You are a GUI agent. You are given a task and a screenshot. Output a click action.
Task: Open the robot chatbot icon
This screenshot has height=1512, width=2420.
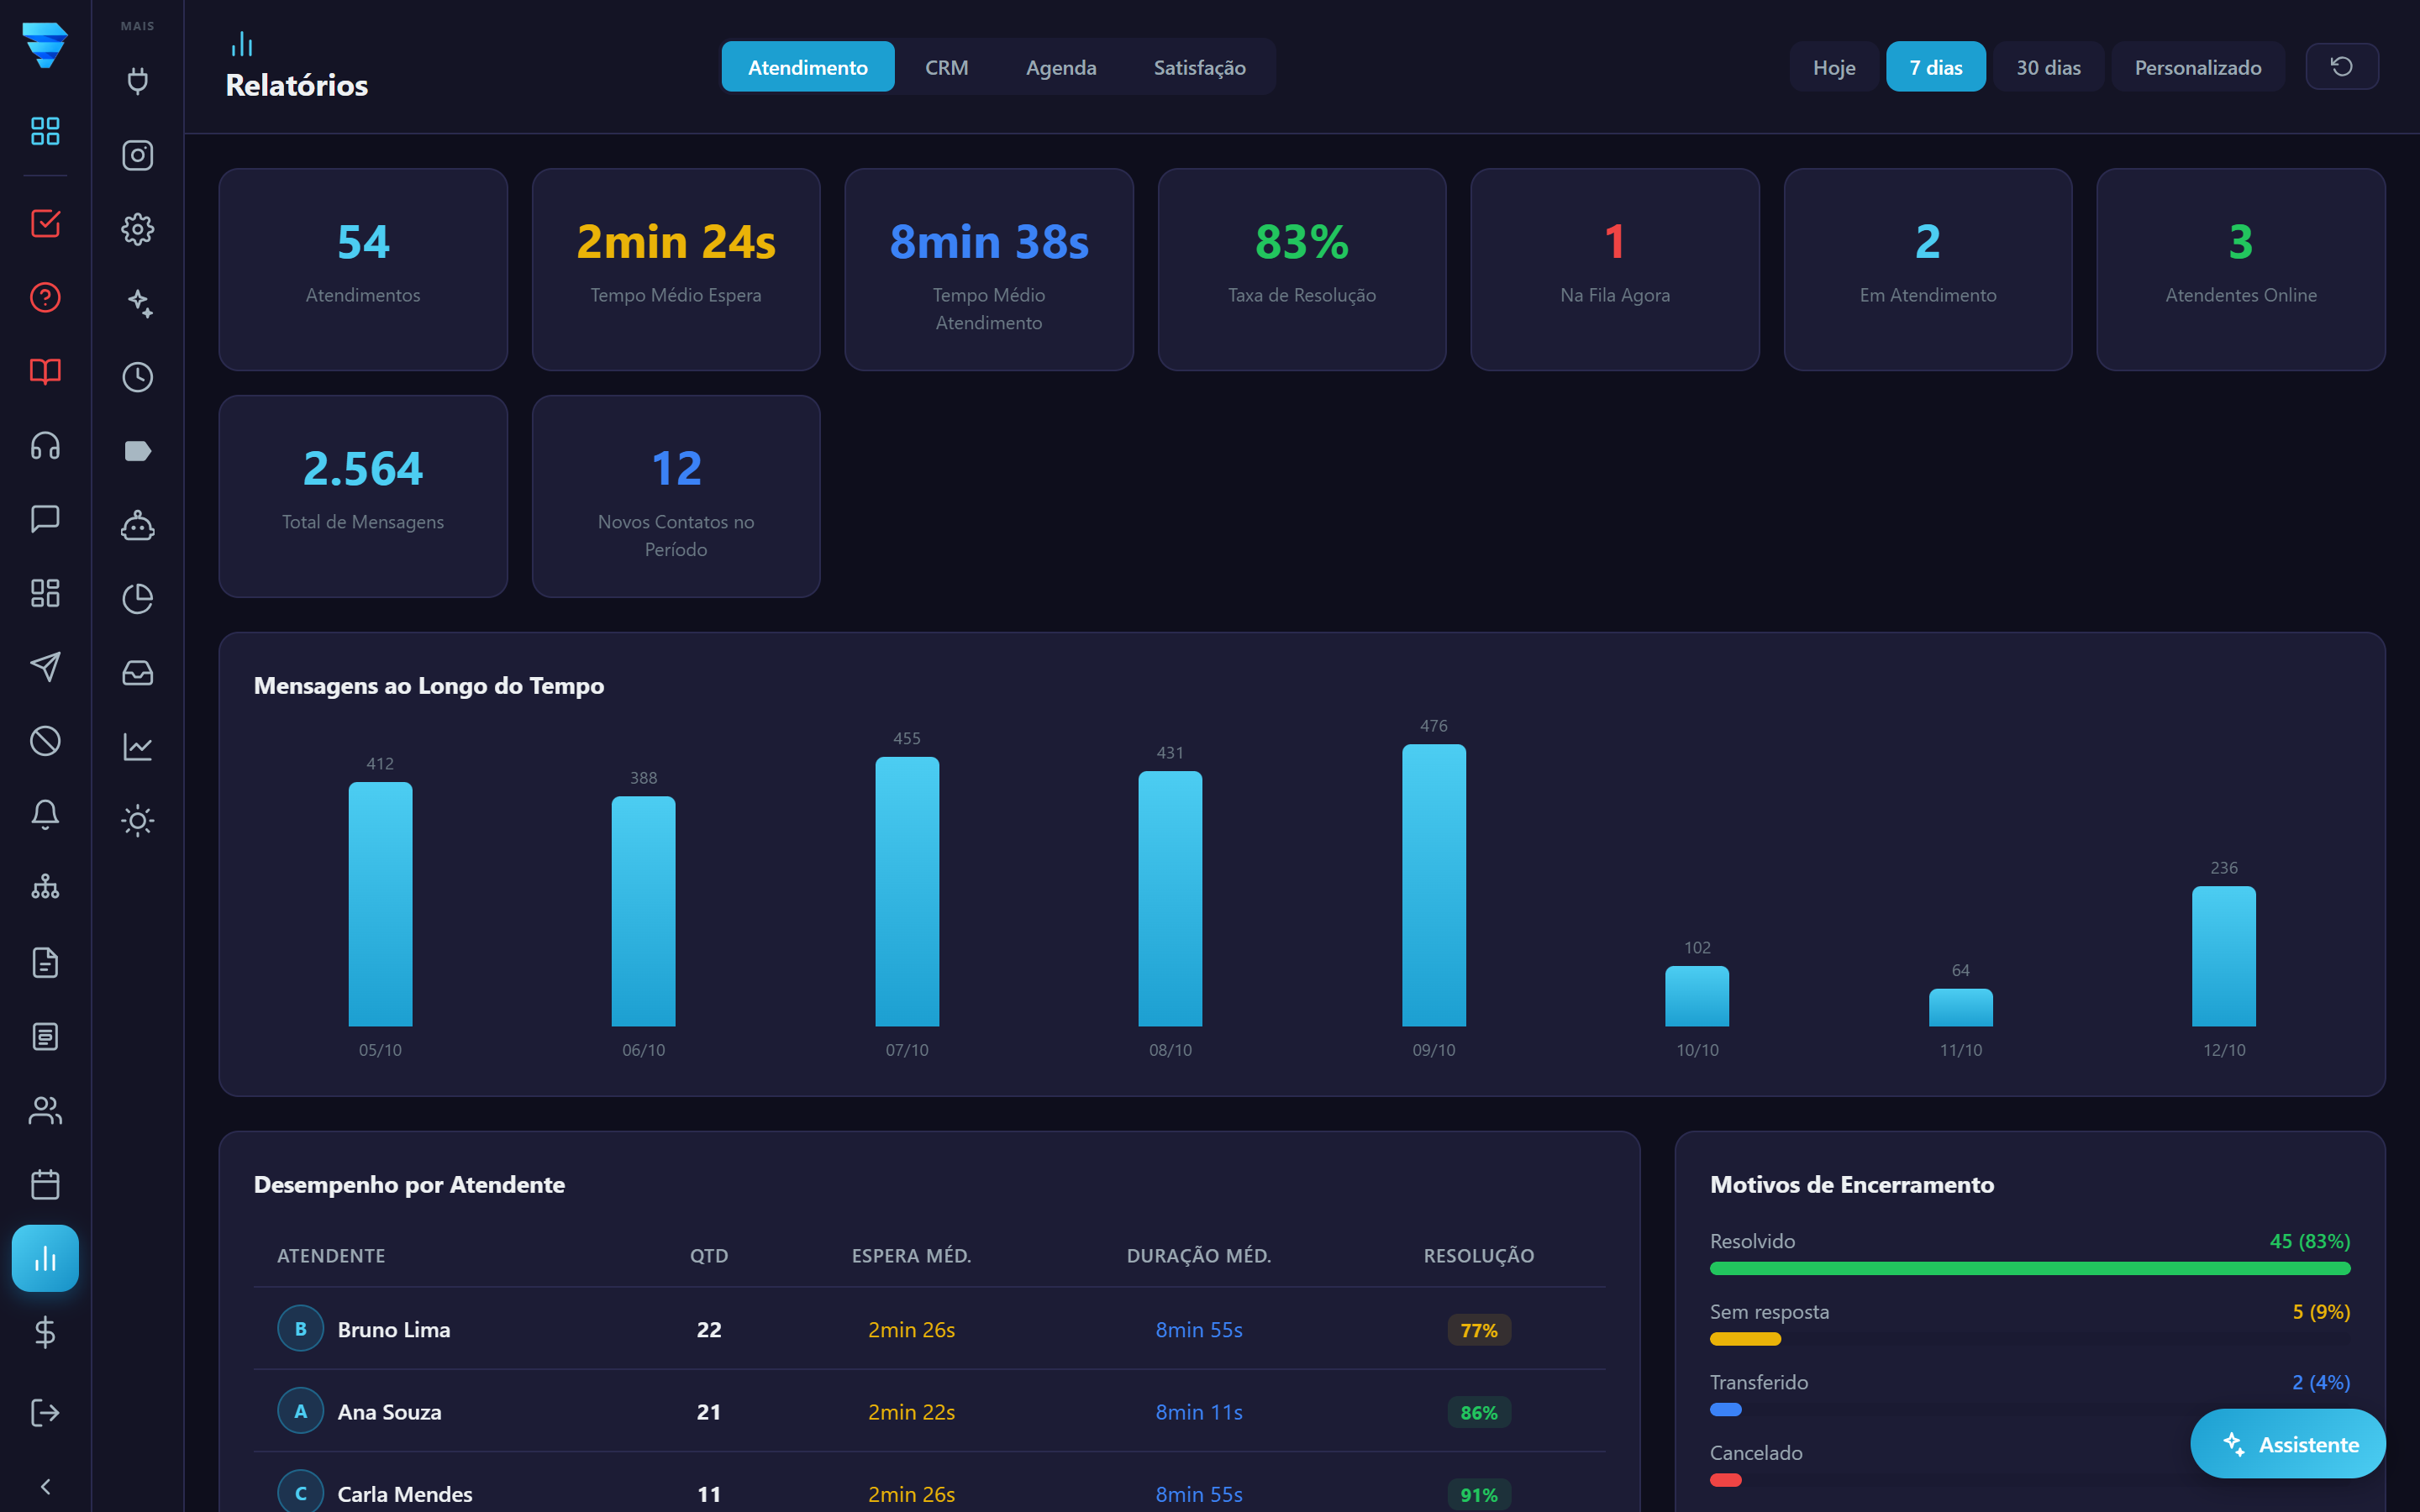click(x=137, y=525)
